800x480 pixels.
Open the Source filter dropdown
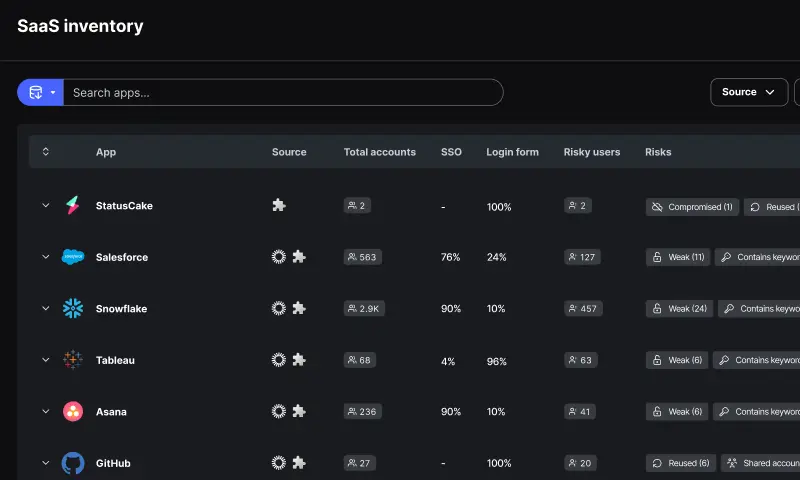click(x=748, y=92)
